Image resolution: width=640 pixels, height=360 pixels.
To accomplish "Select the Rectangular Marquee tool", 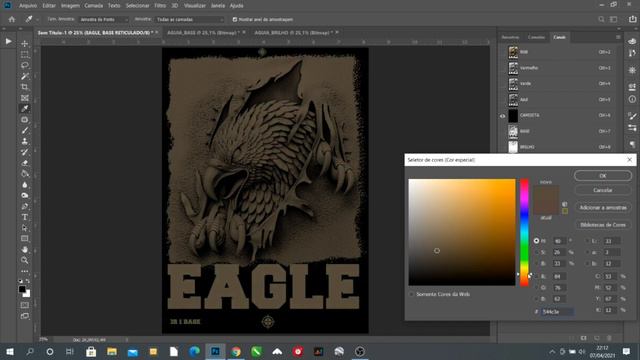I will point(25,54).
